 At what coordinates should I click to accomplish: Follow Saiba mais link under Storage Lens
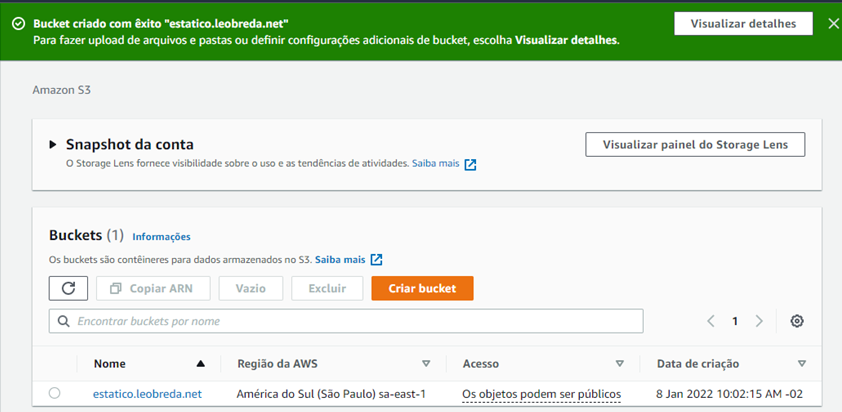click(435, 164)
